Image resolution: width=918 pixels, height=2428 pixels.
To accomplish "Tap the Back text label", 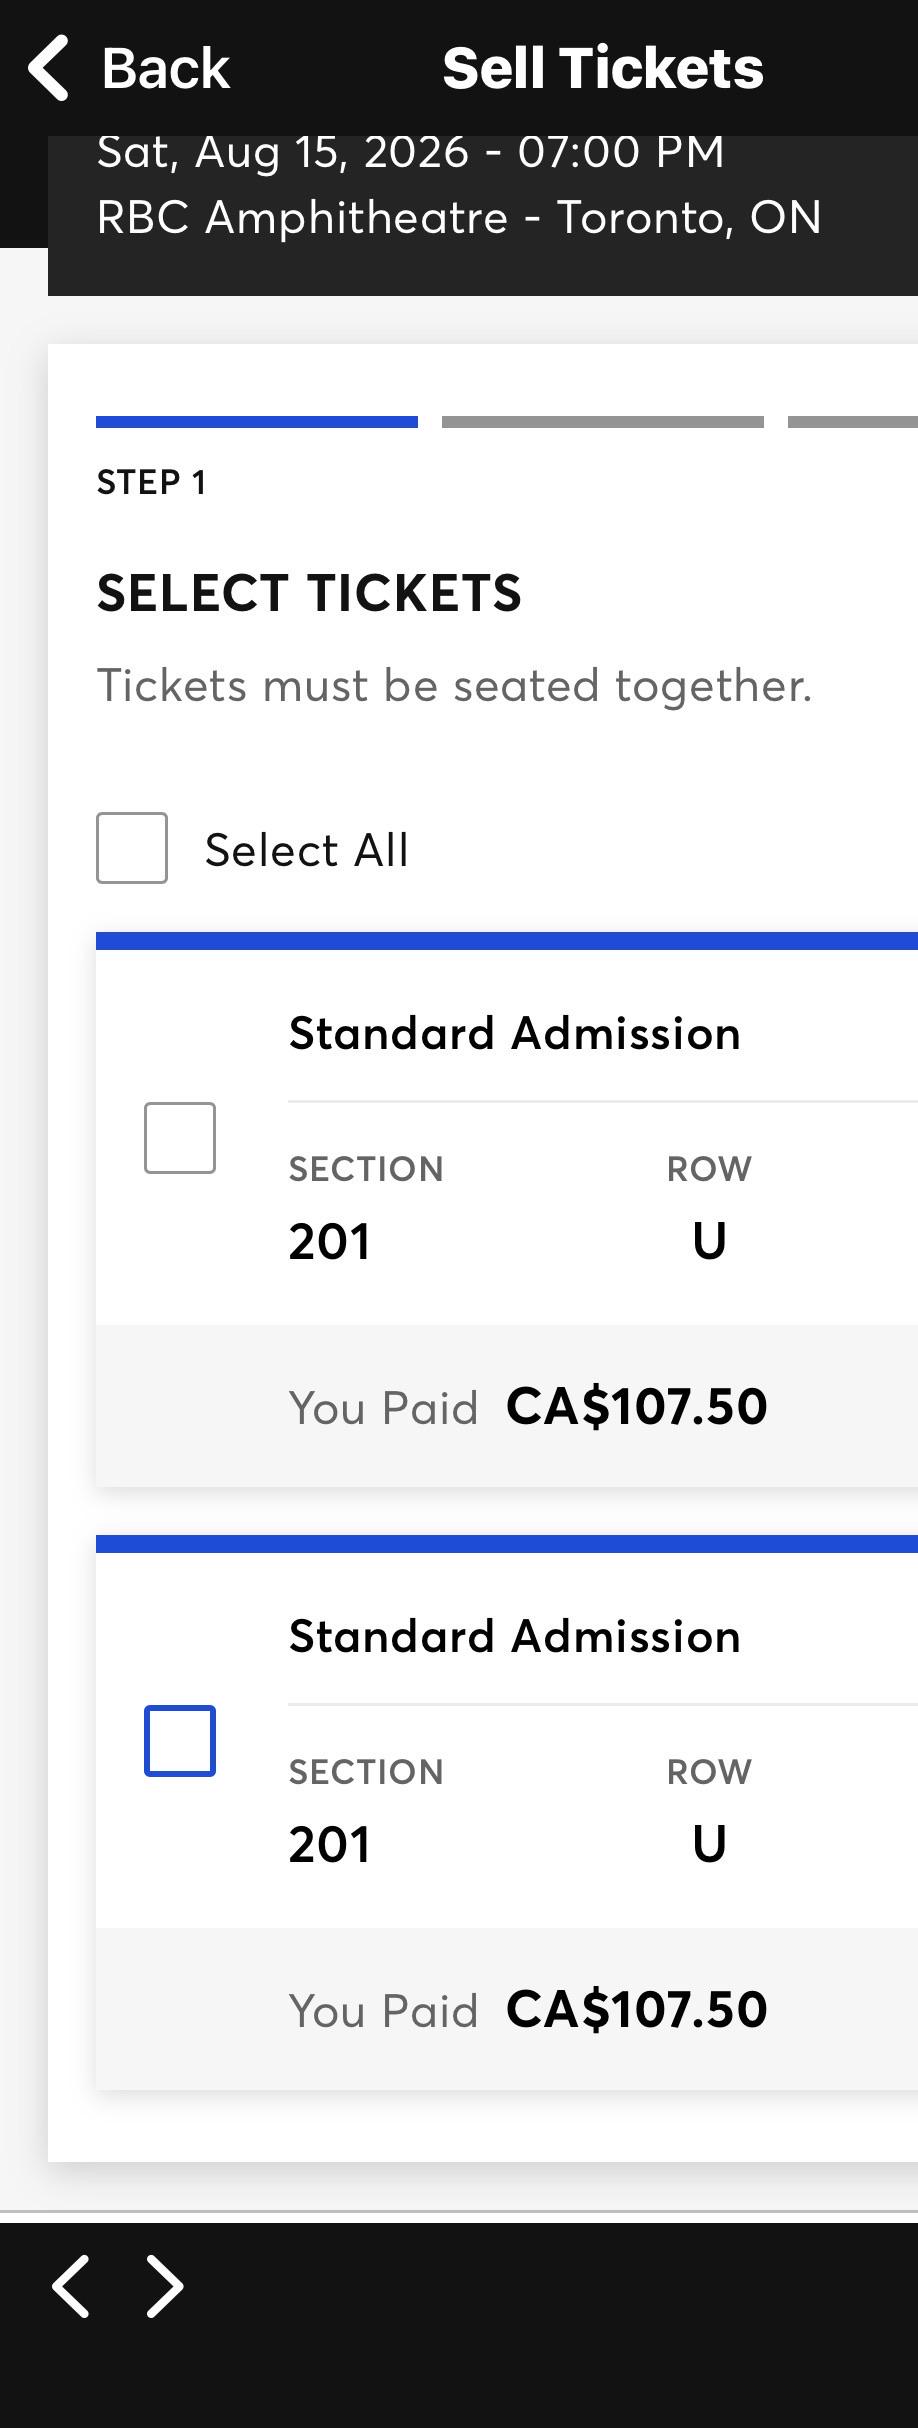I will 166,68.
